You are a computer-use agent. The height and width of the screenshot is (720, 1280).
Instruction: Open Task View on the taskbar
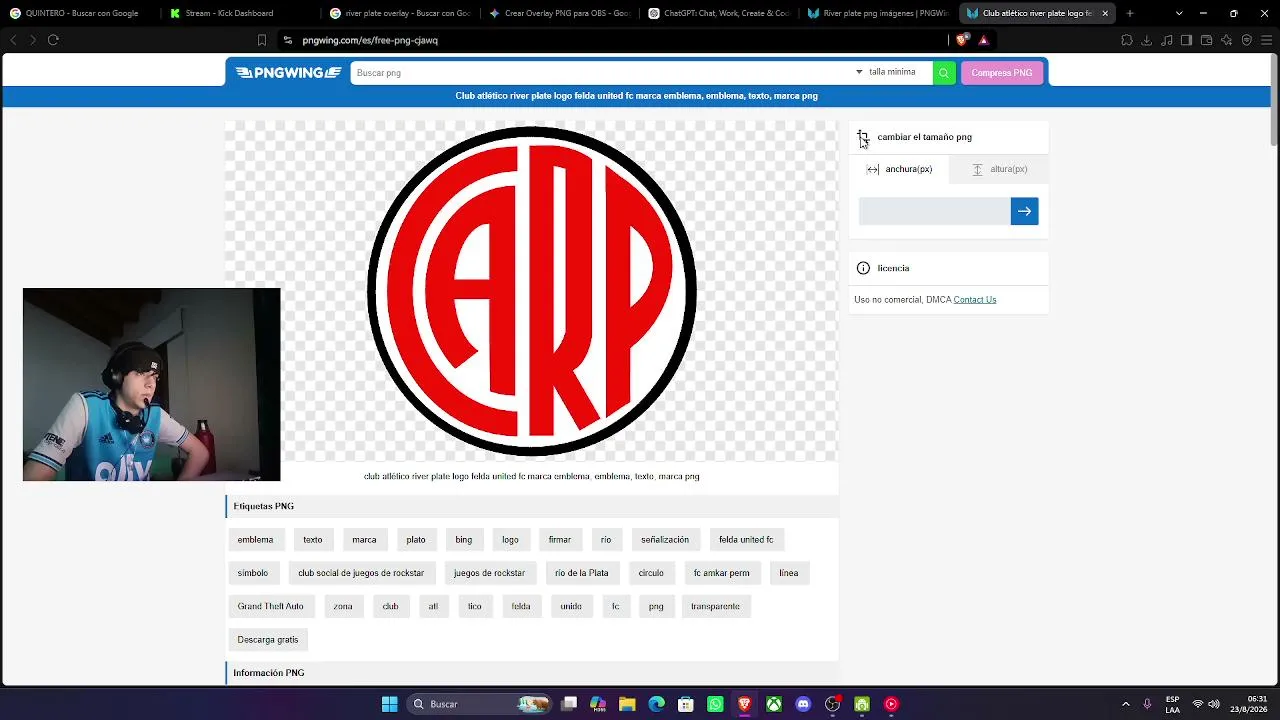(569, 704)
